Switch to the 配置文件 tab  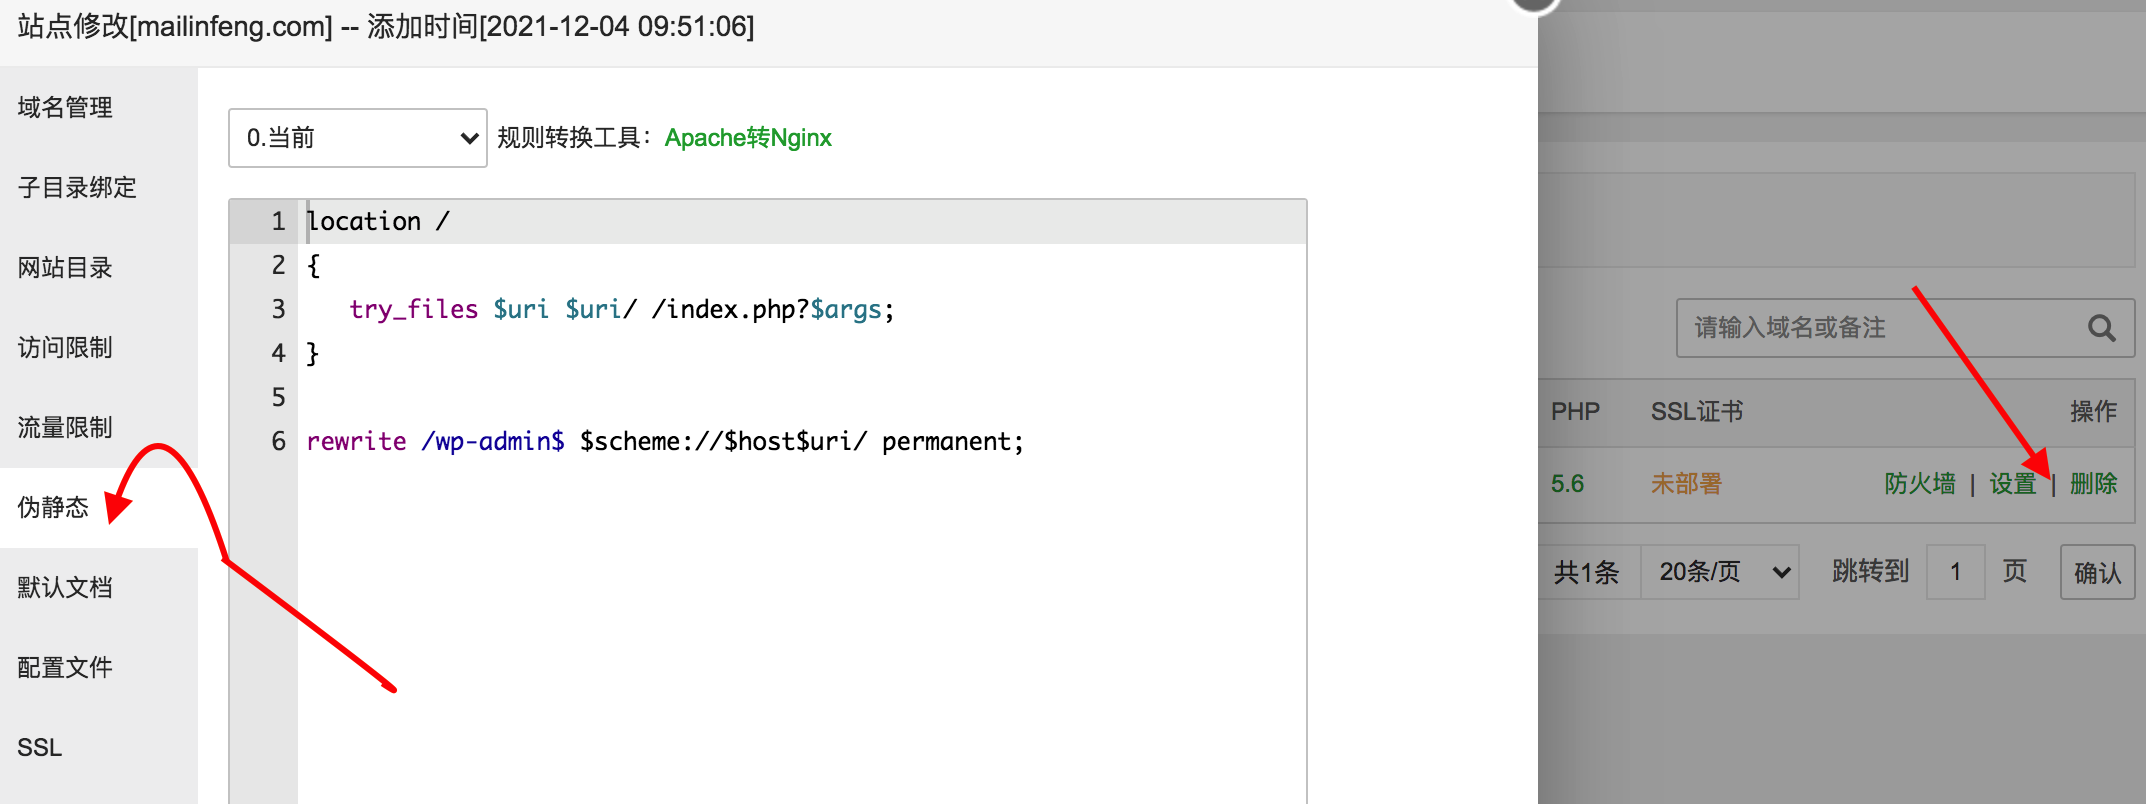[x=65, y=667]
